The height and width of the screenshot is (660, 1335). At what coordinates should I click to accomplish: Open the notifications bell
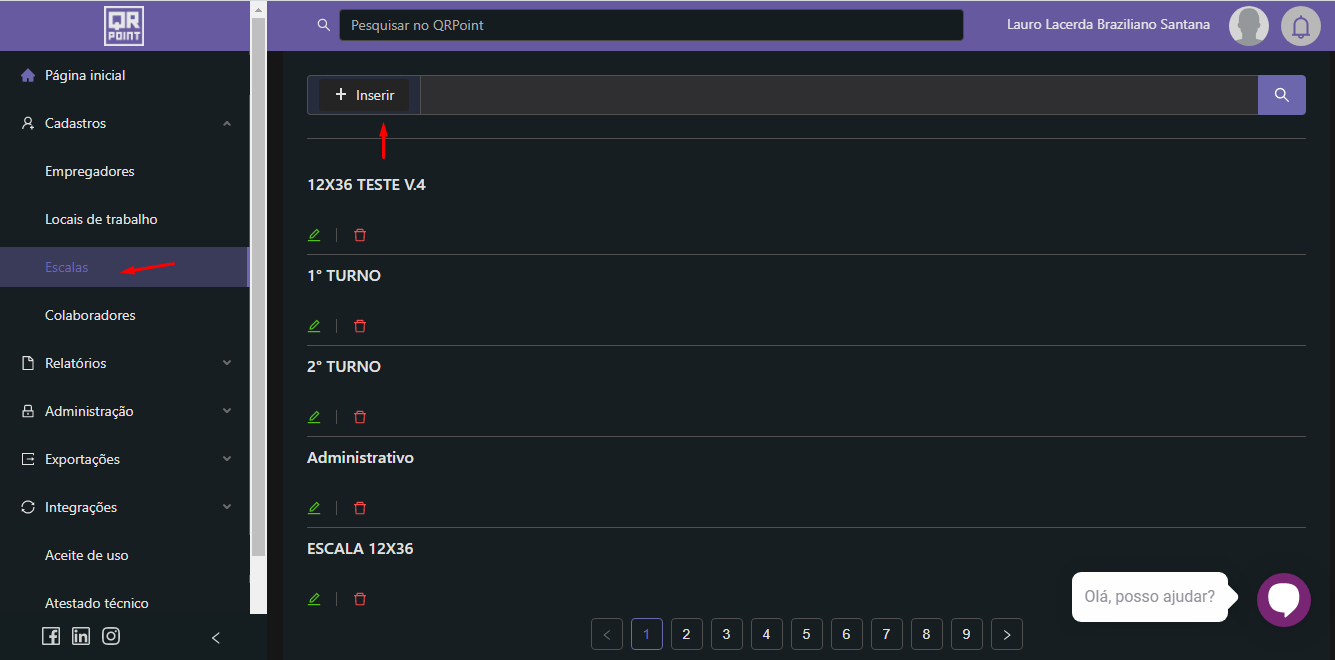(x=1301, y=26)
